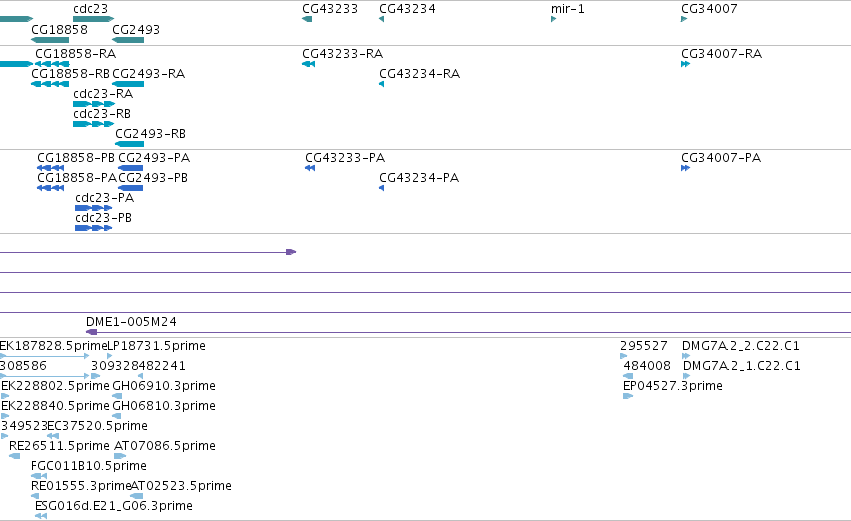Click the 482241 feature label
Viewport: 851px width, 521px height.
click(x=162, y=366)
